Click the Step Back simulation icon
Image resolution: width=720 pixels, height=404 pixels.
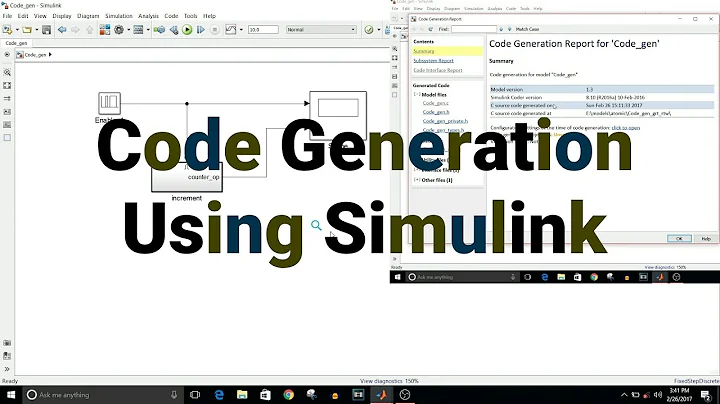174,30
